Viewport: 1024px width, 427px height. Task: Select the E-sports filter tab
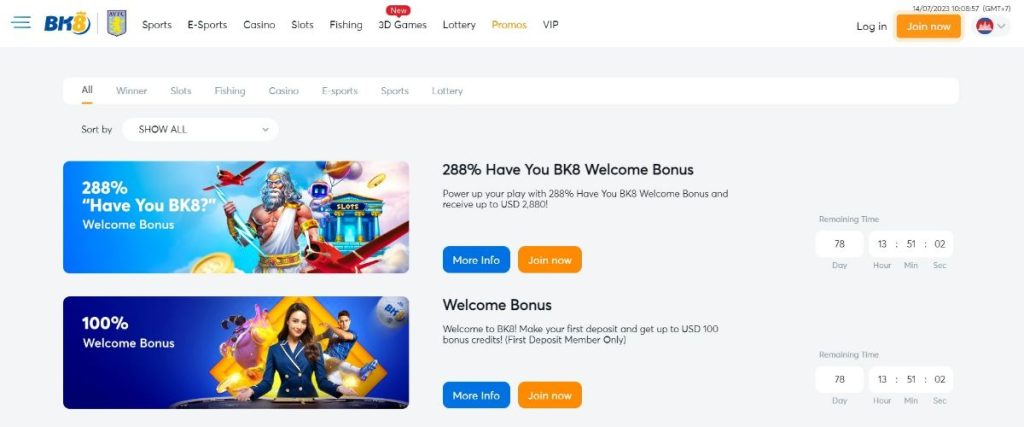click(x=340, y=91)
